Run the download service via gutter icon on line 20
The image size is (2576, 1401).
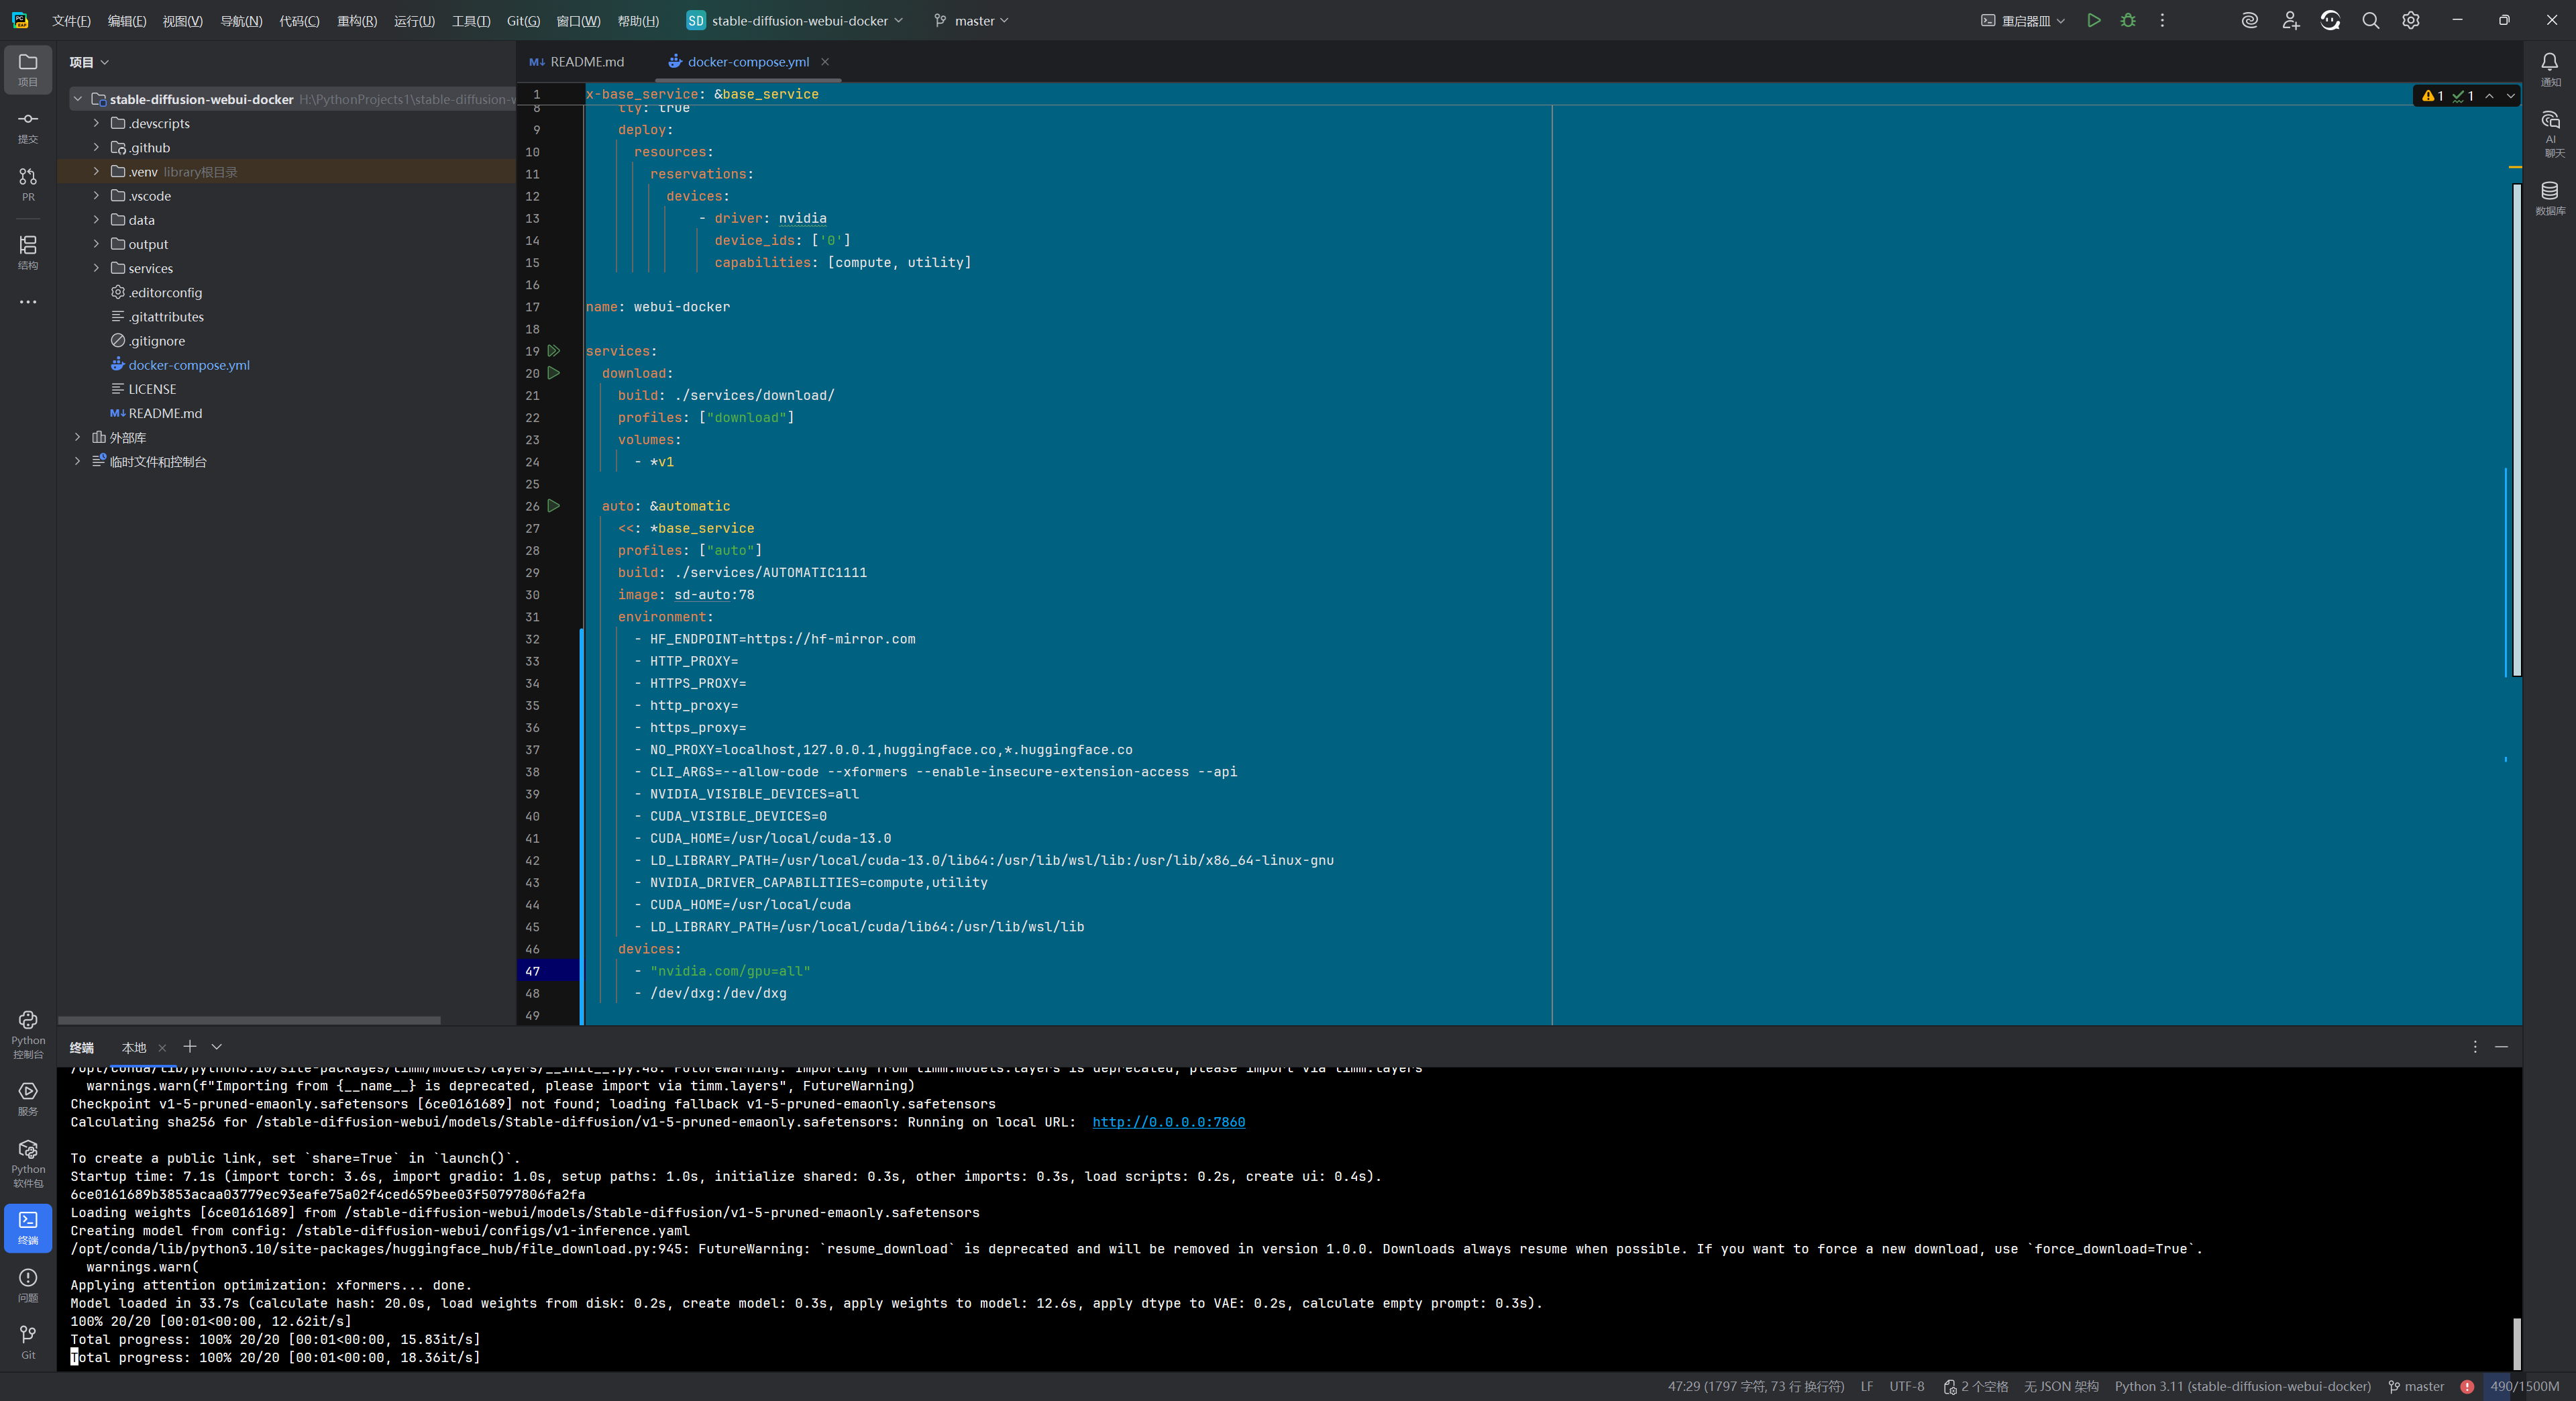click(x=554, y=373)
